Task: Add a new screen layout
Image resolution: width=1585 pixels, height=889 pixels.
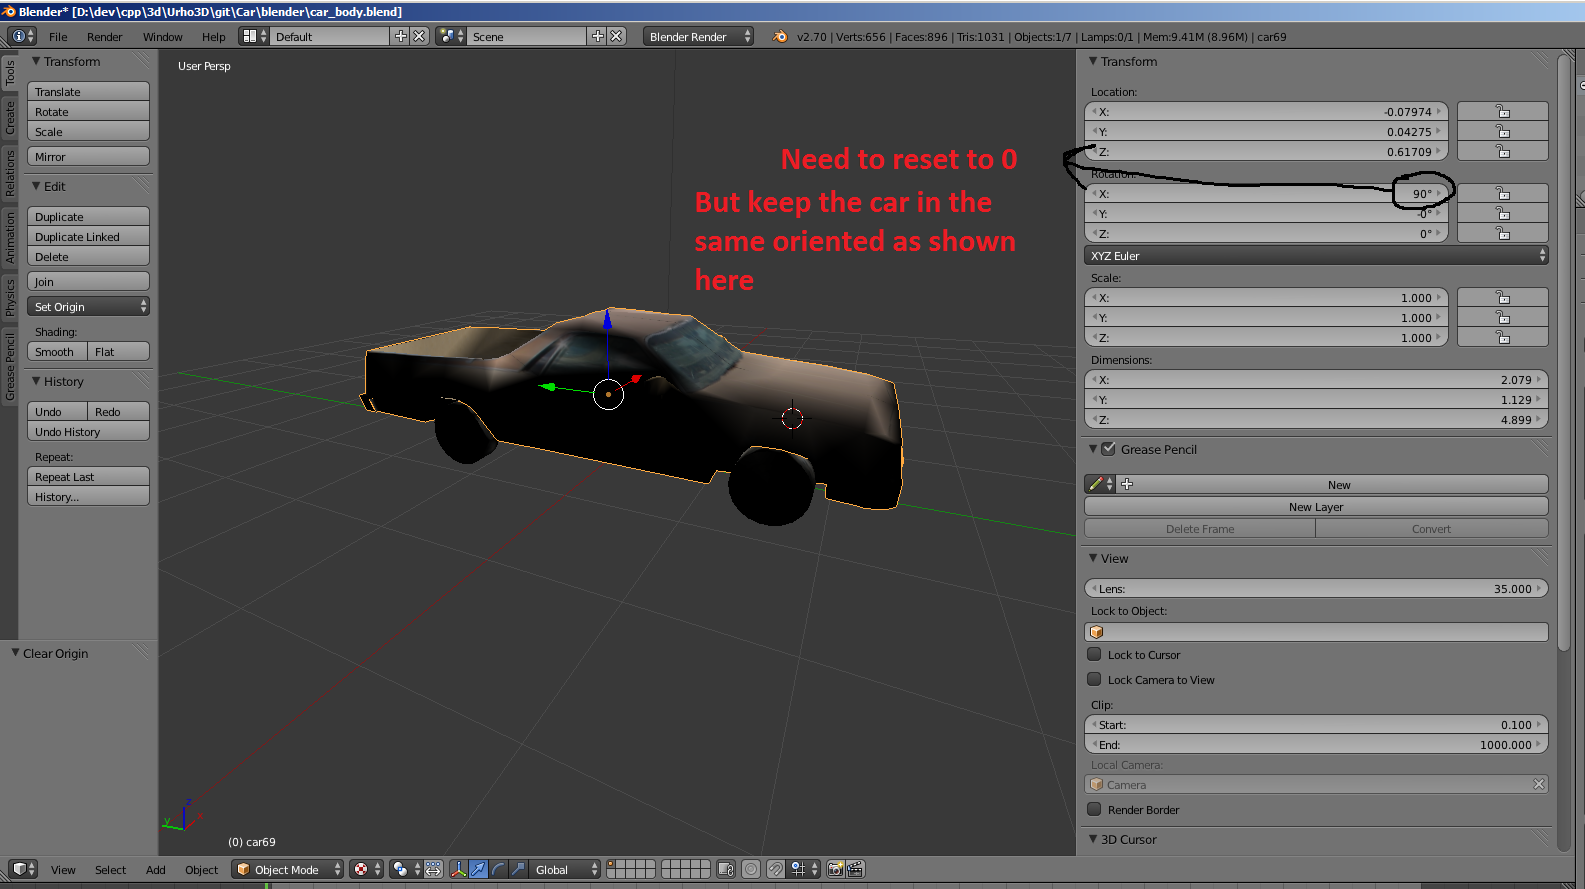Action: tap(401, 36)
